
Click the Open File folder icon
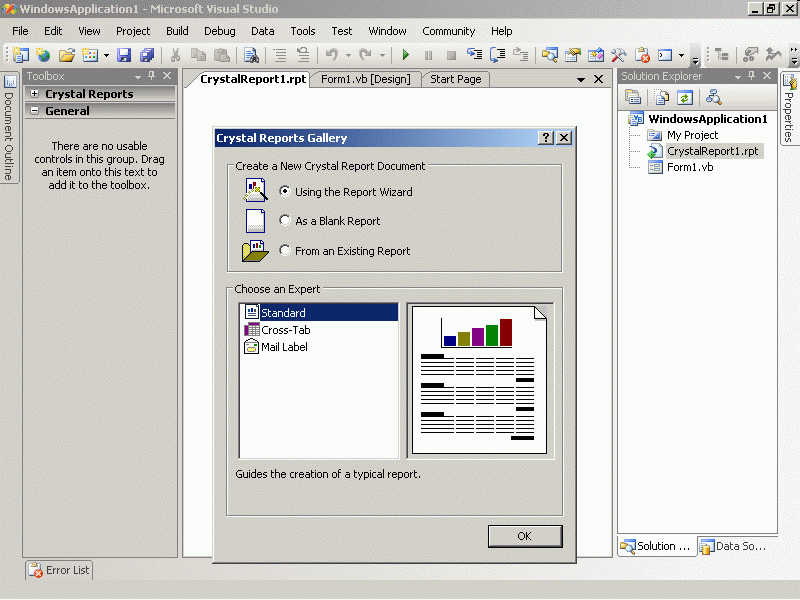pos(67,56)
